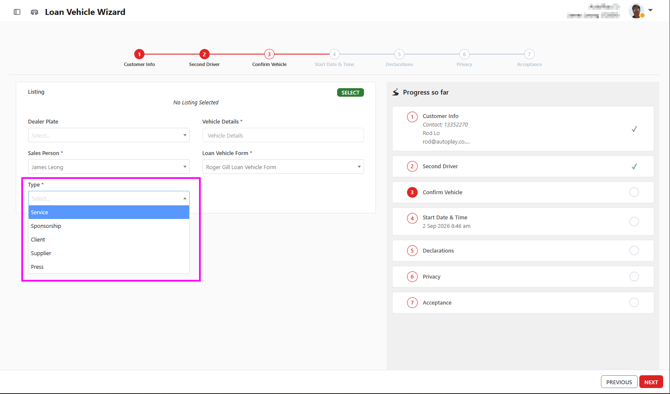The image size is (670, 394).
Task: Choose Press from the Type list
Action: 109,267
